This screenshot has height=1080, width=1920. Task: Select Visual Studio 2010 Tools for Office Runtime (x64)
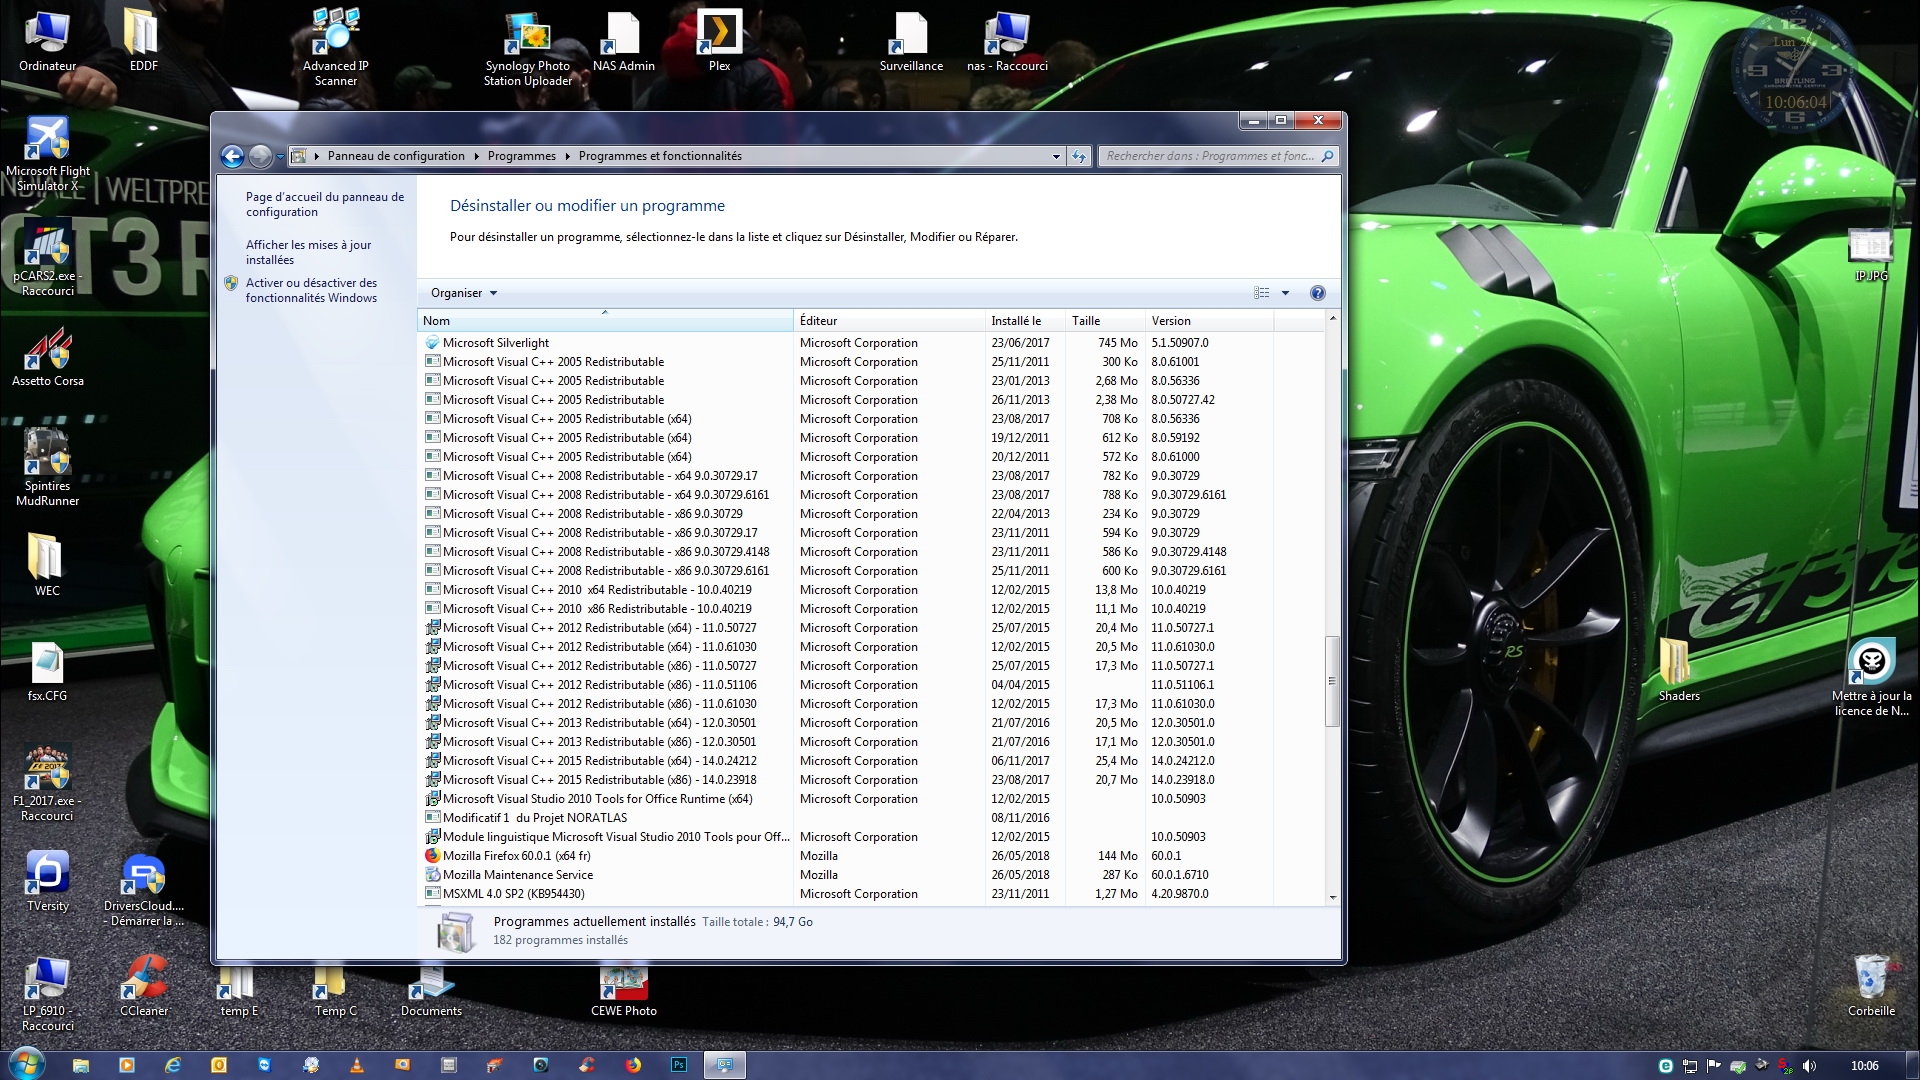(870, 799)
